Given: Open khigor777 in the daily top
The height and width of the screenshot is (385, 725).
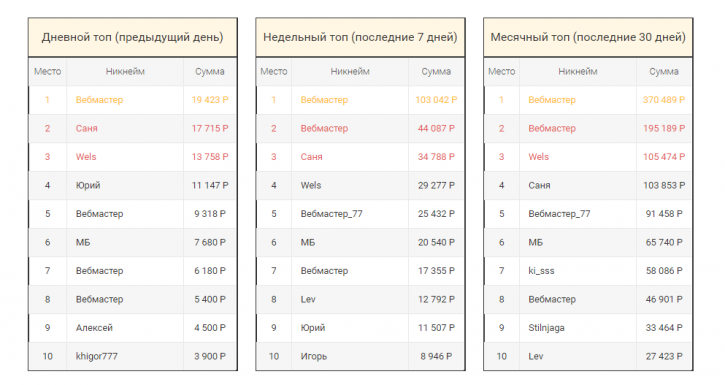Looking at the screenshot, I should coord(97,356).
